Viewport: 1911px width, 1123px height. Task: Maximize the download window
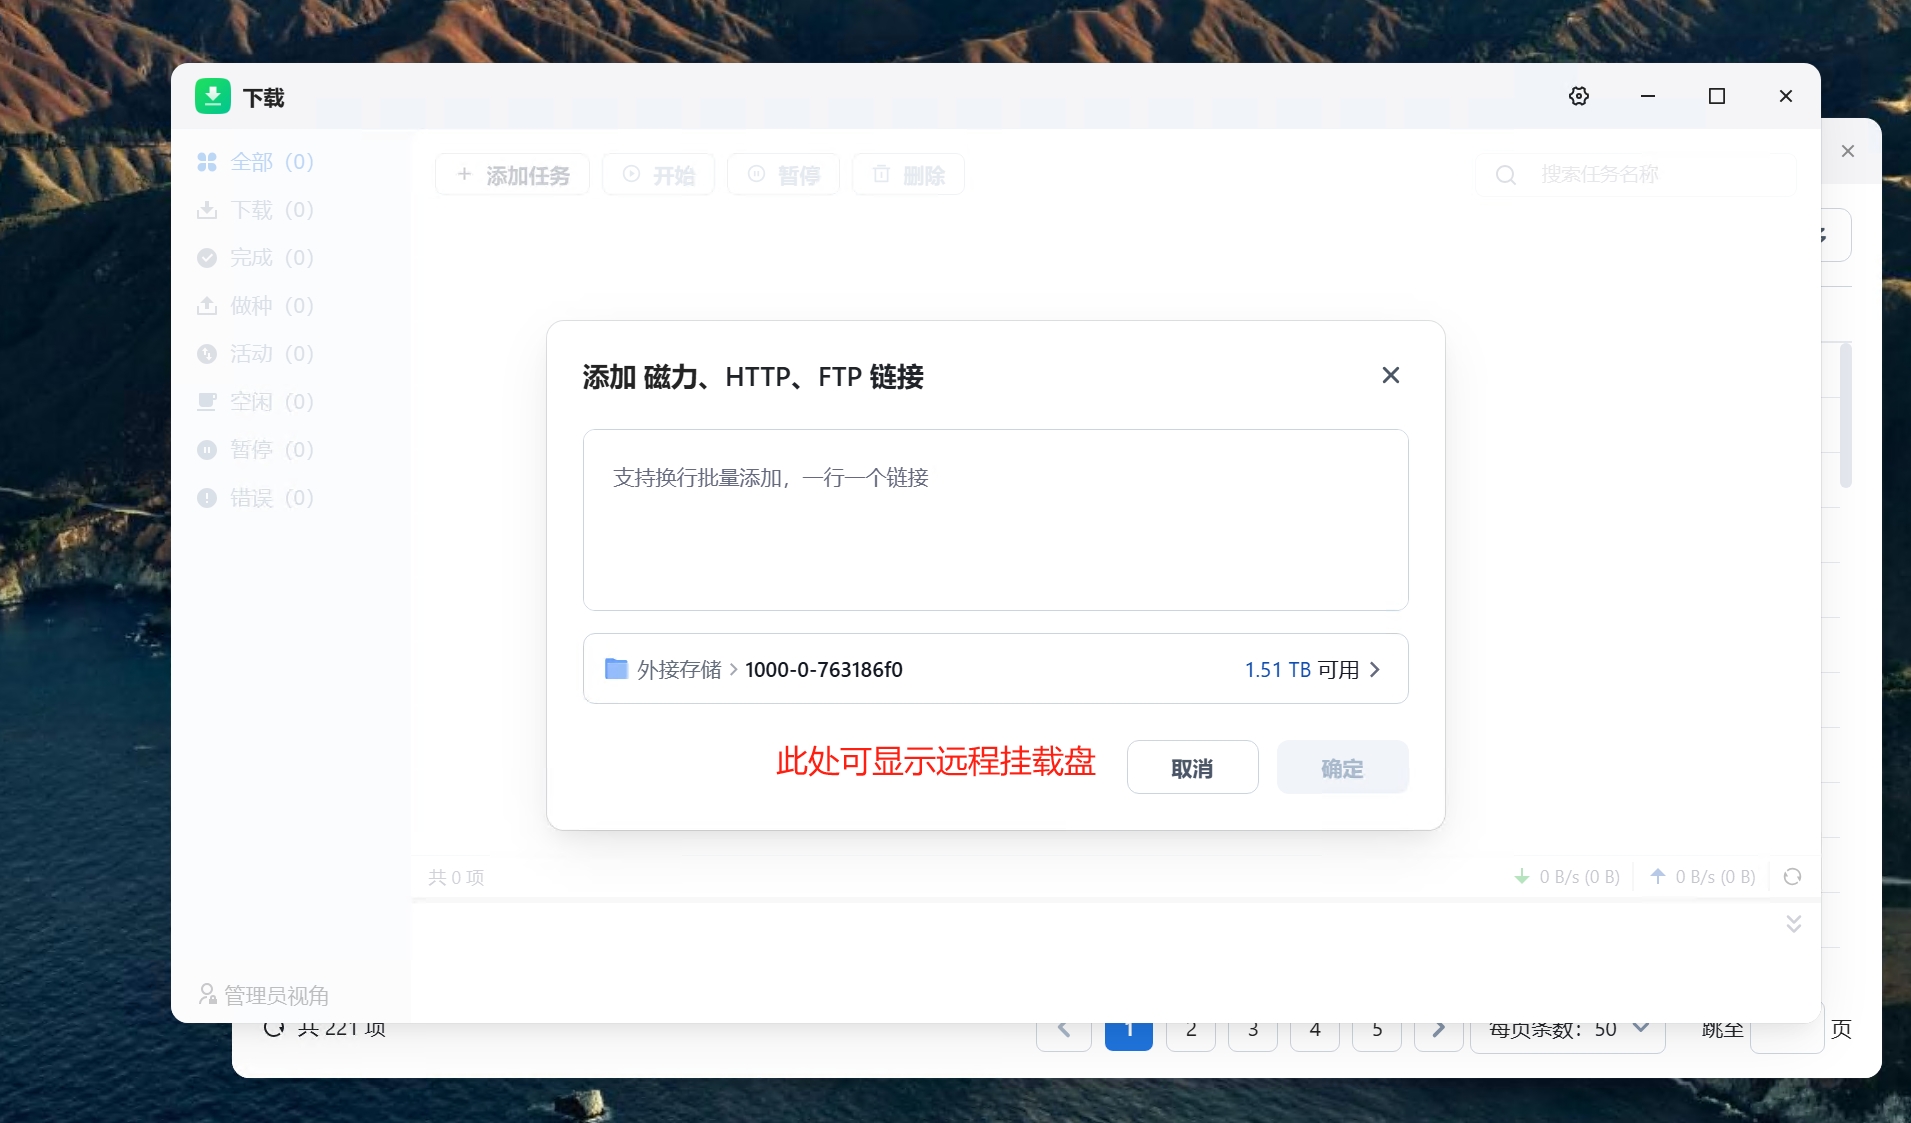pyautogui.click(x=1717, y=96)
